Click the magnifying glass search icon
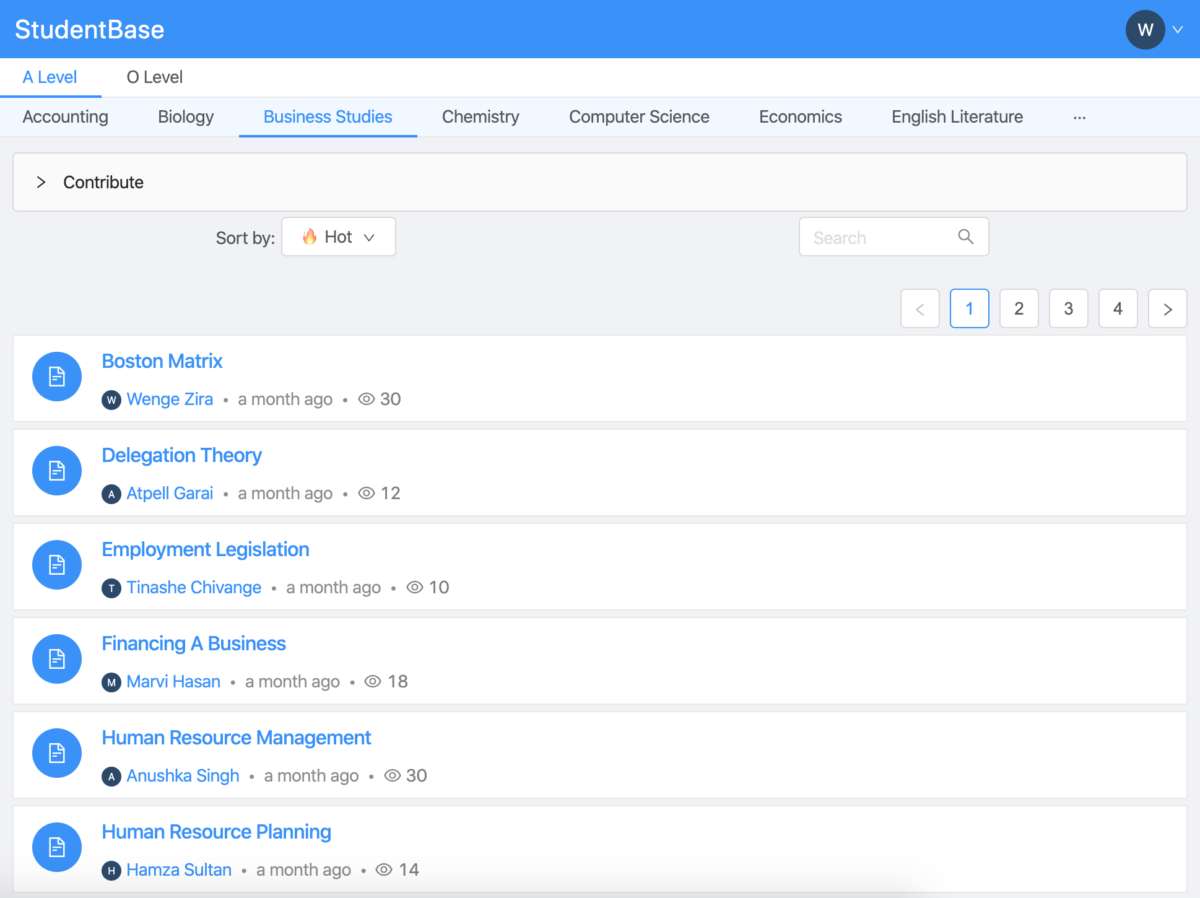Image resolution: width=1200 pixels, height=898 pixels. click(x=965, y=237)
